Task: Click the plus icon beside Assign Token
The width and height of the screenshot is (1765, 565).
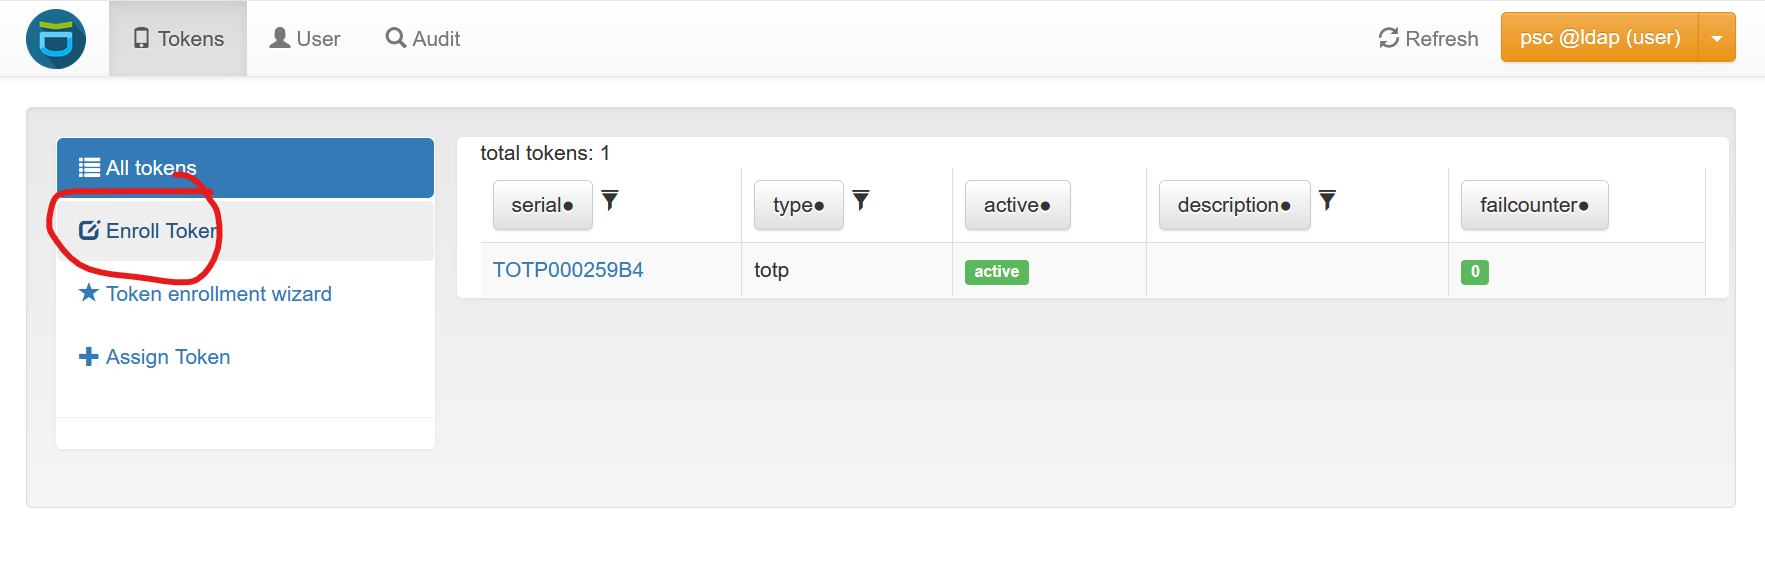Action: coord(89,357)
